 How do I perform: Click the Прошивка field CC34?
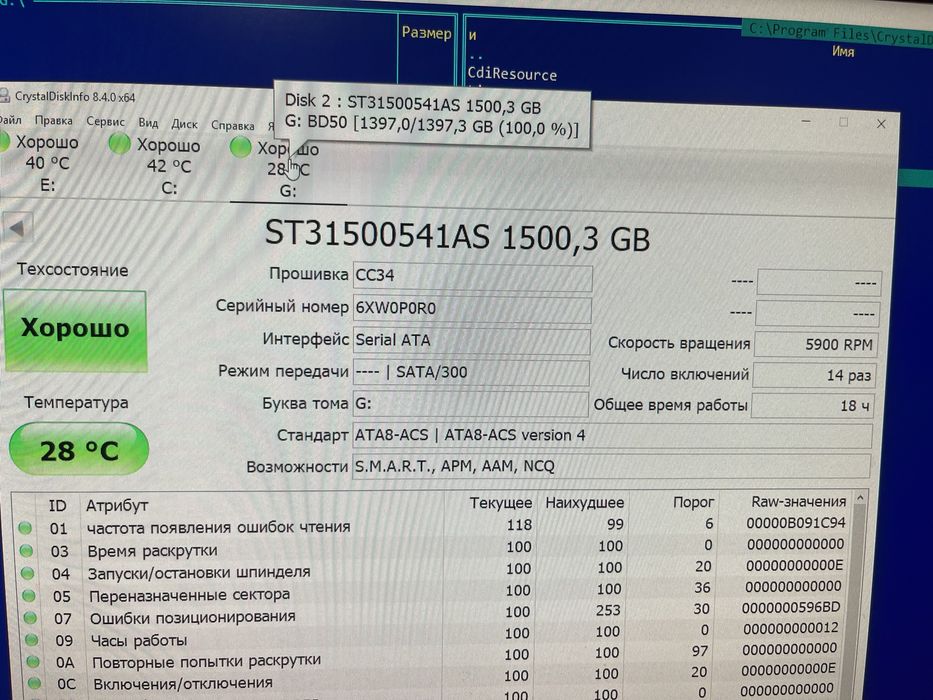click(x=472, y=276)
